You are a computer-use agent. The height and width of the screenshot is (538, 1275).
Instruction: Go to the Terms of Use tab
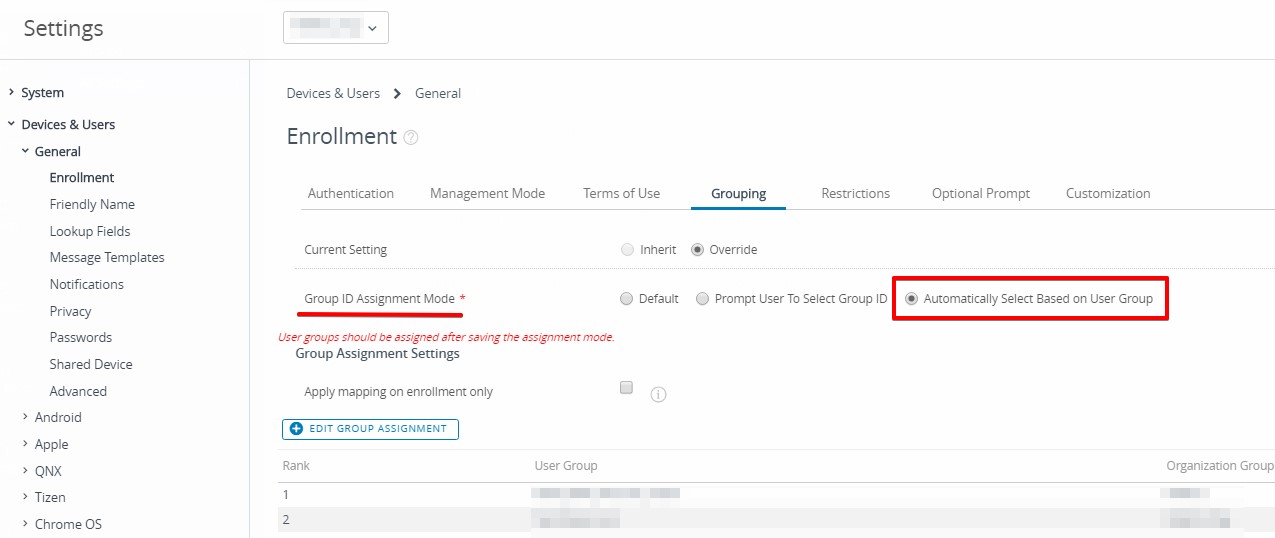(621, 194)
